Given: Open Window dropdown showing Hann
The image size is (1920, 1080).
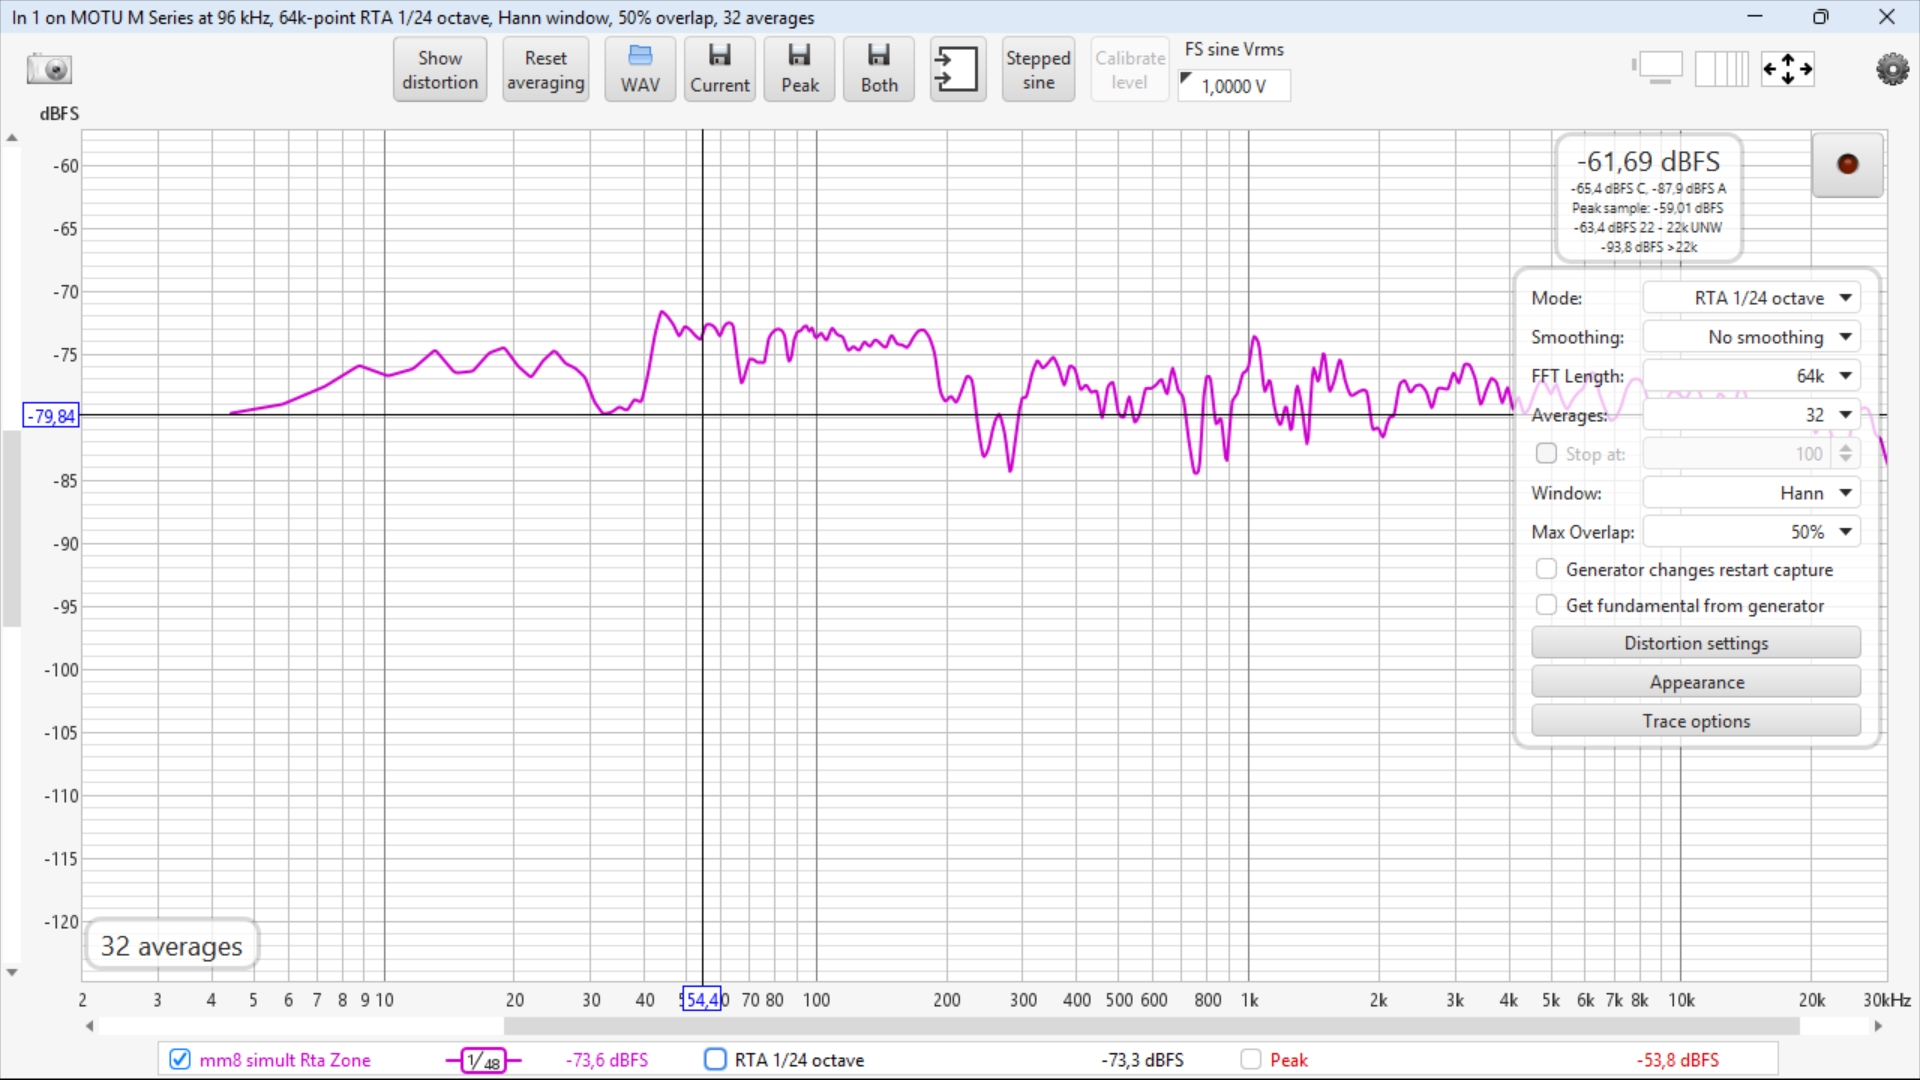Looking at the screenshot, I should (1751, 493).
